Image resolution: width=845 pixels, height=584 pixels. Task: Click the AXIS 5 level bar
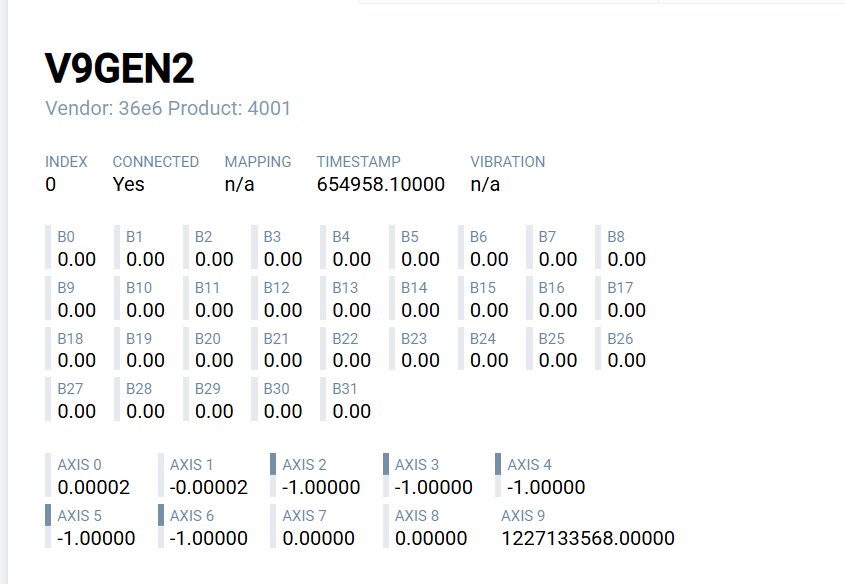pos(49,515)
